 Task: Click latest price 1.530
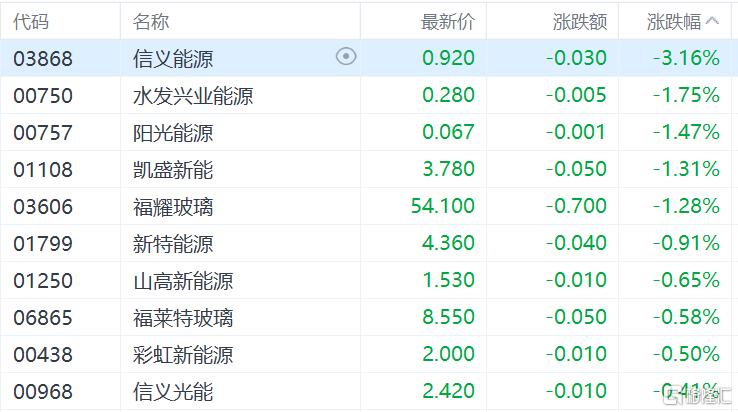click(449, 280)
